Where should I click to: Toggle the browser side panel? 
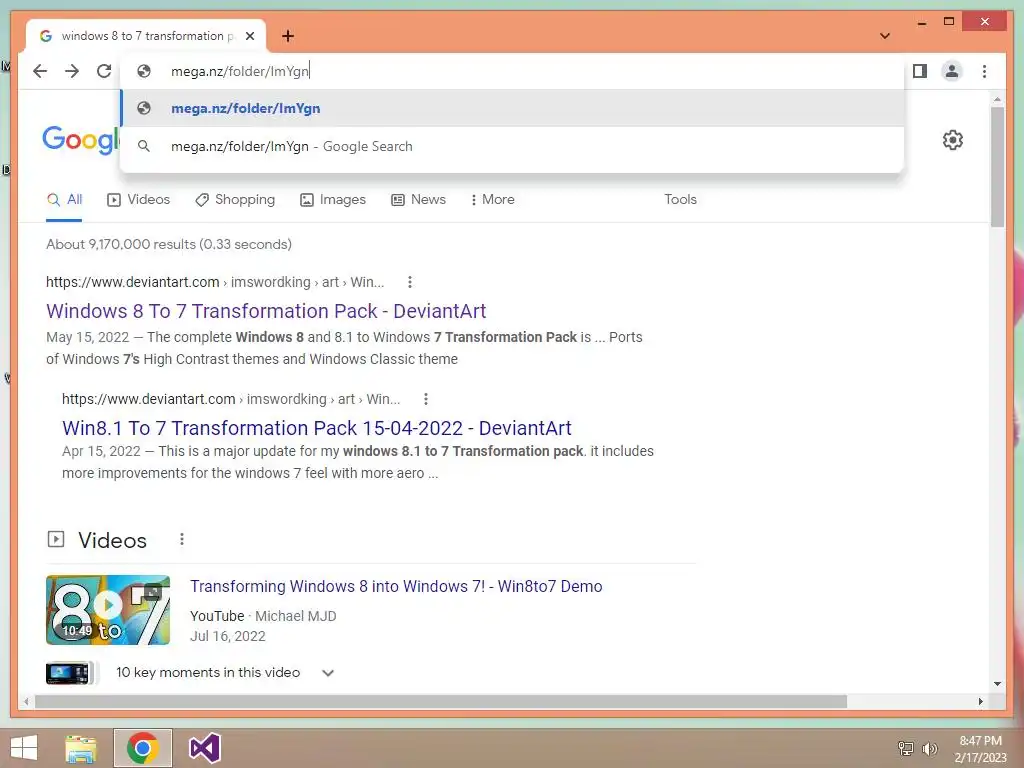[x=920, y=71]
